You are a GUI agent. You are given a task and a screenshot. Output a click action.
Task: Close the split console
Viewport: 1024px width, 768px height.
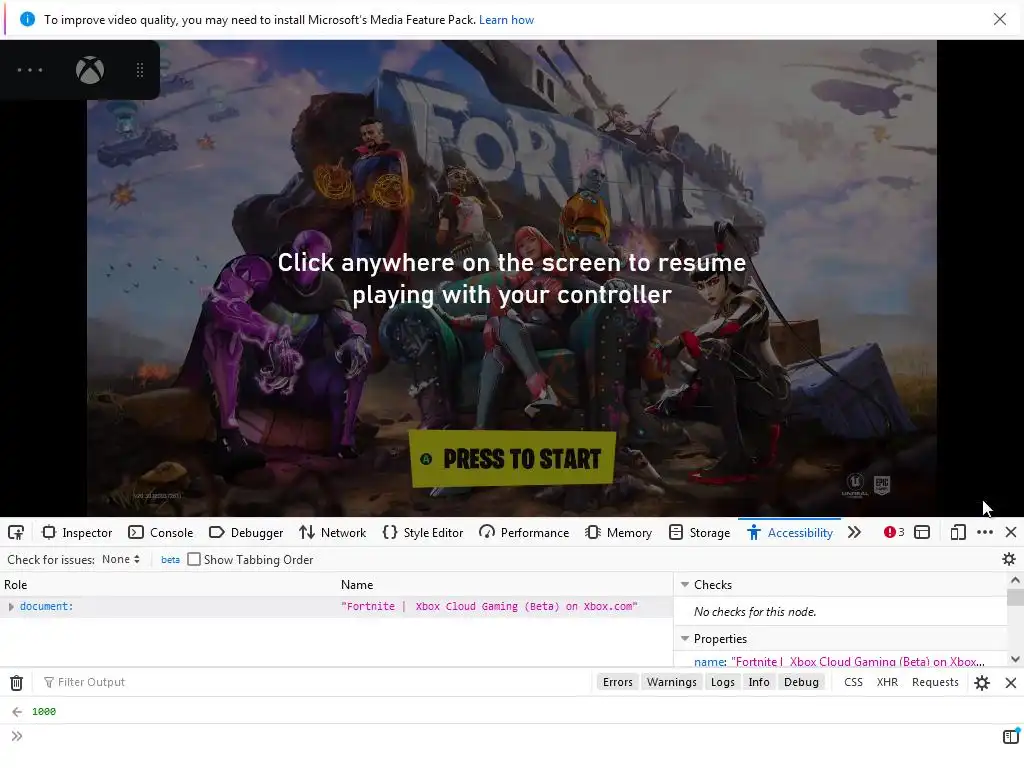coord(1010,682)
